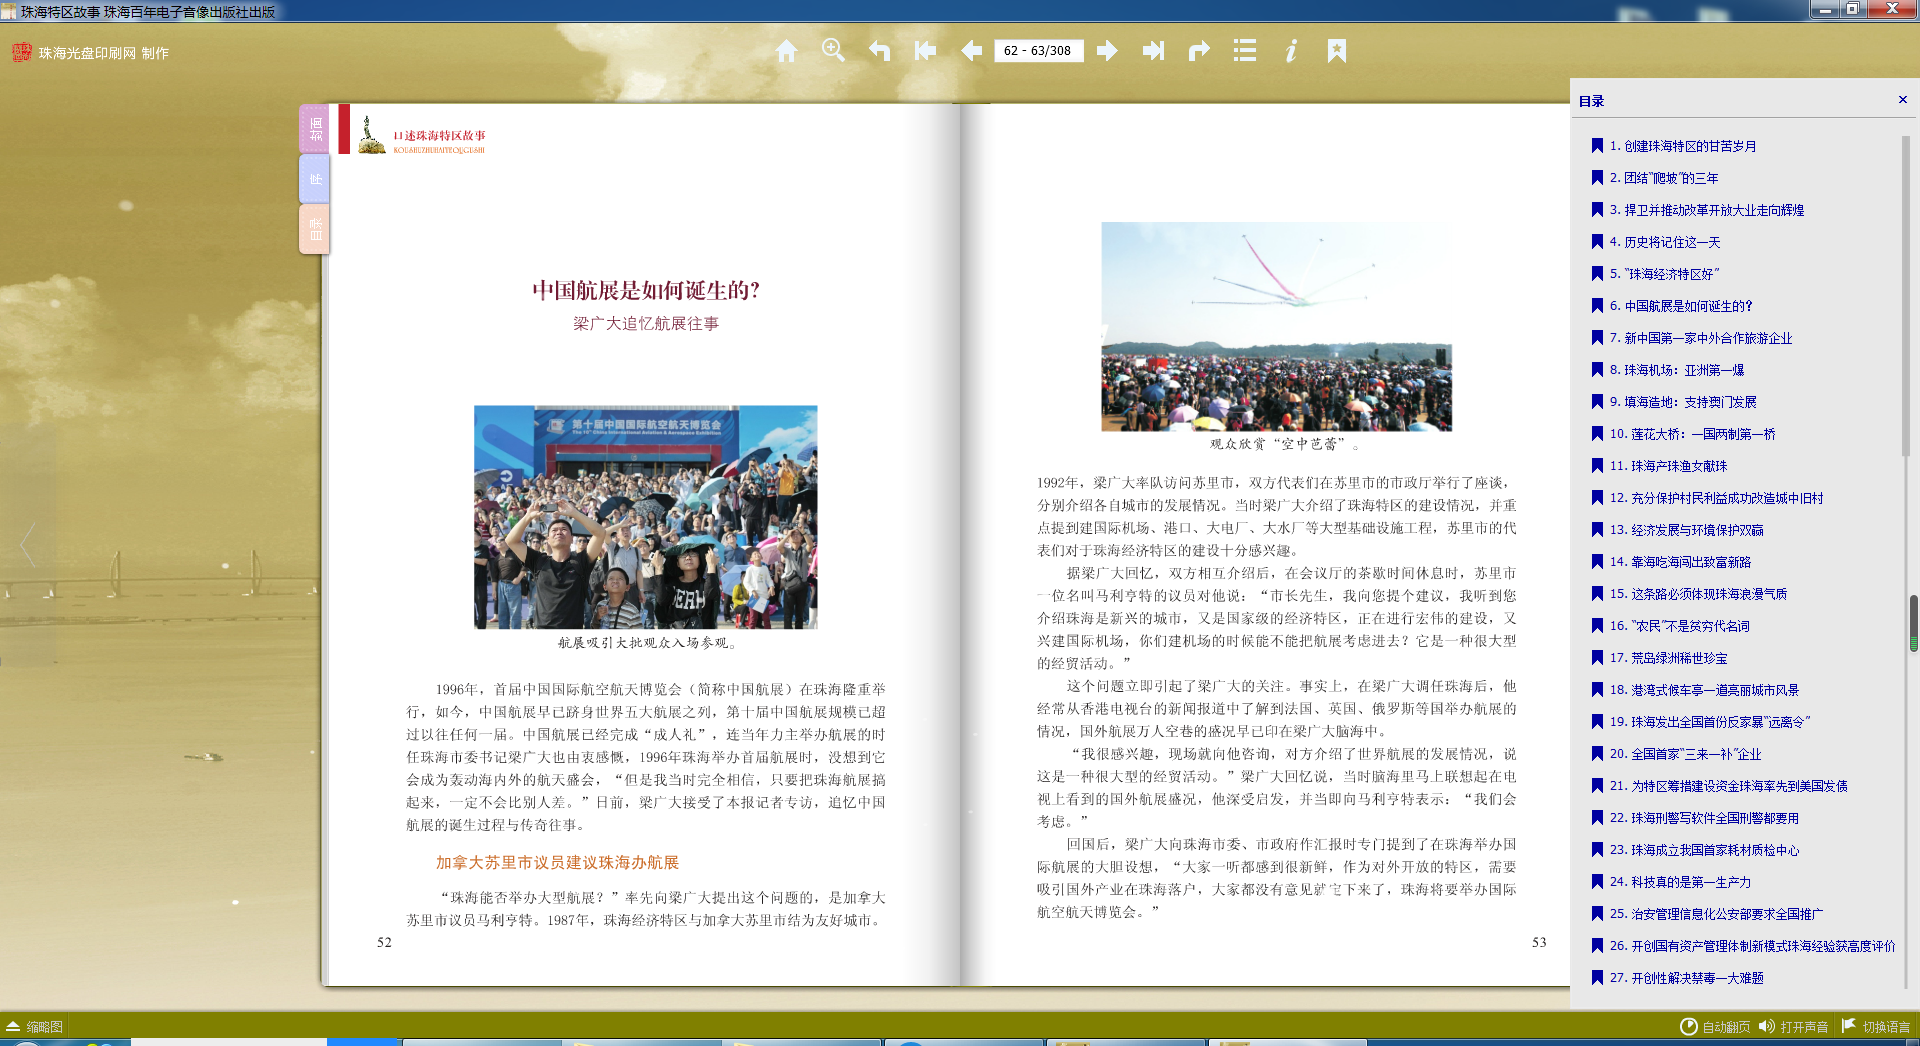Click the 珠海光盘印刷网 制作 logo link
The height and width of the screenshot is (1046, 1920).
coord(91,53)
